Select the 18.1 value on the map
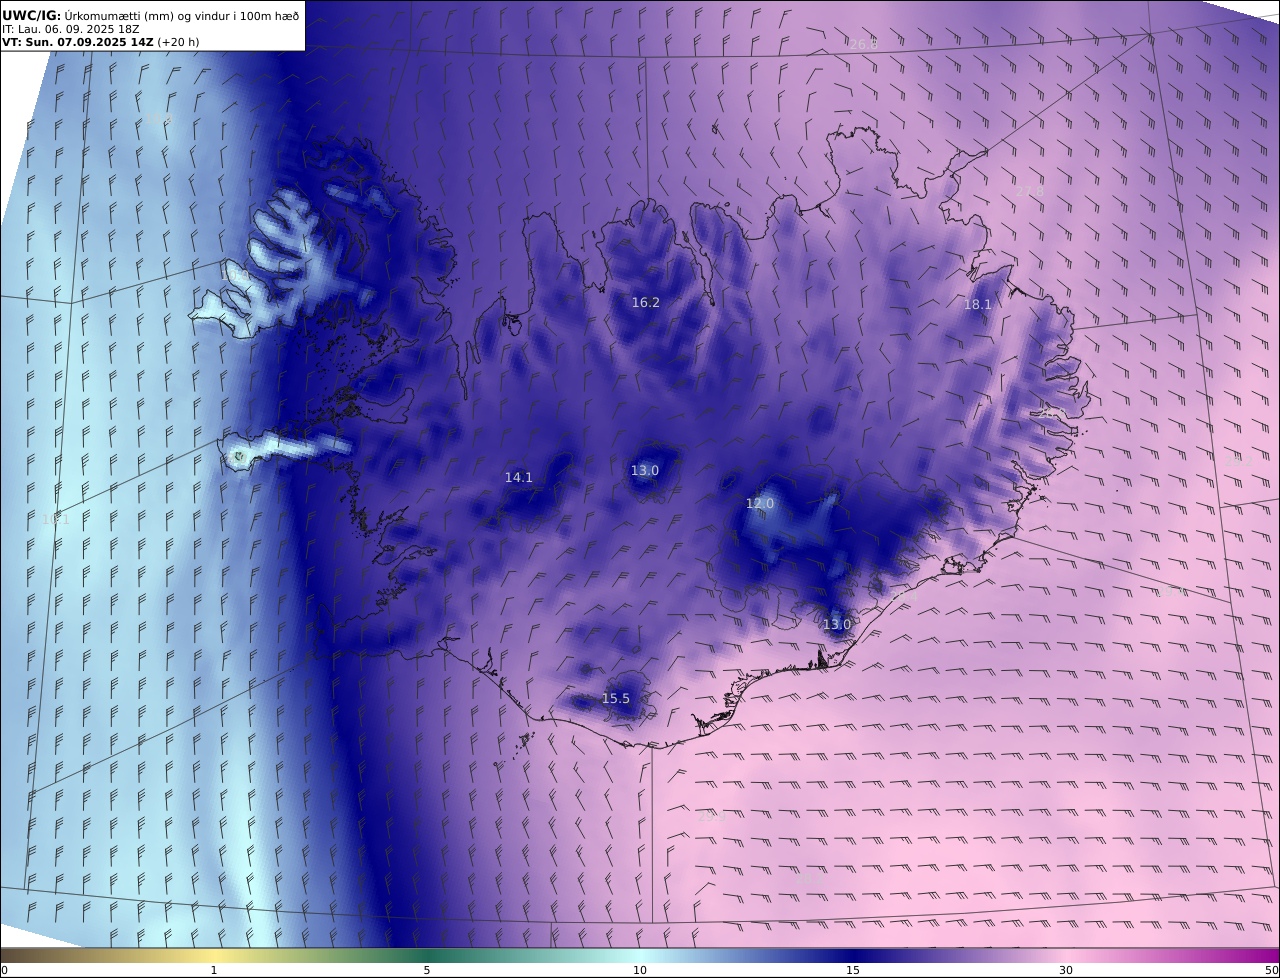Screen dimensions: 1280x978 977,305
